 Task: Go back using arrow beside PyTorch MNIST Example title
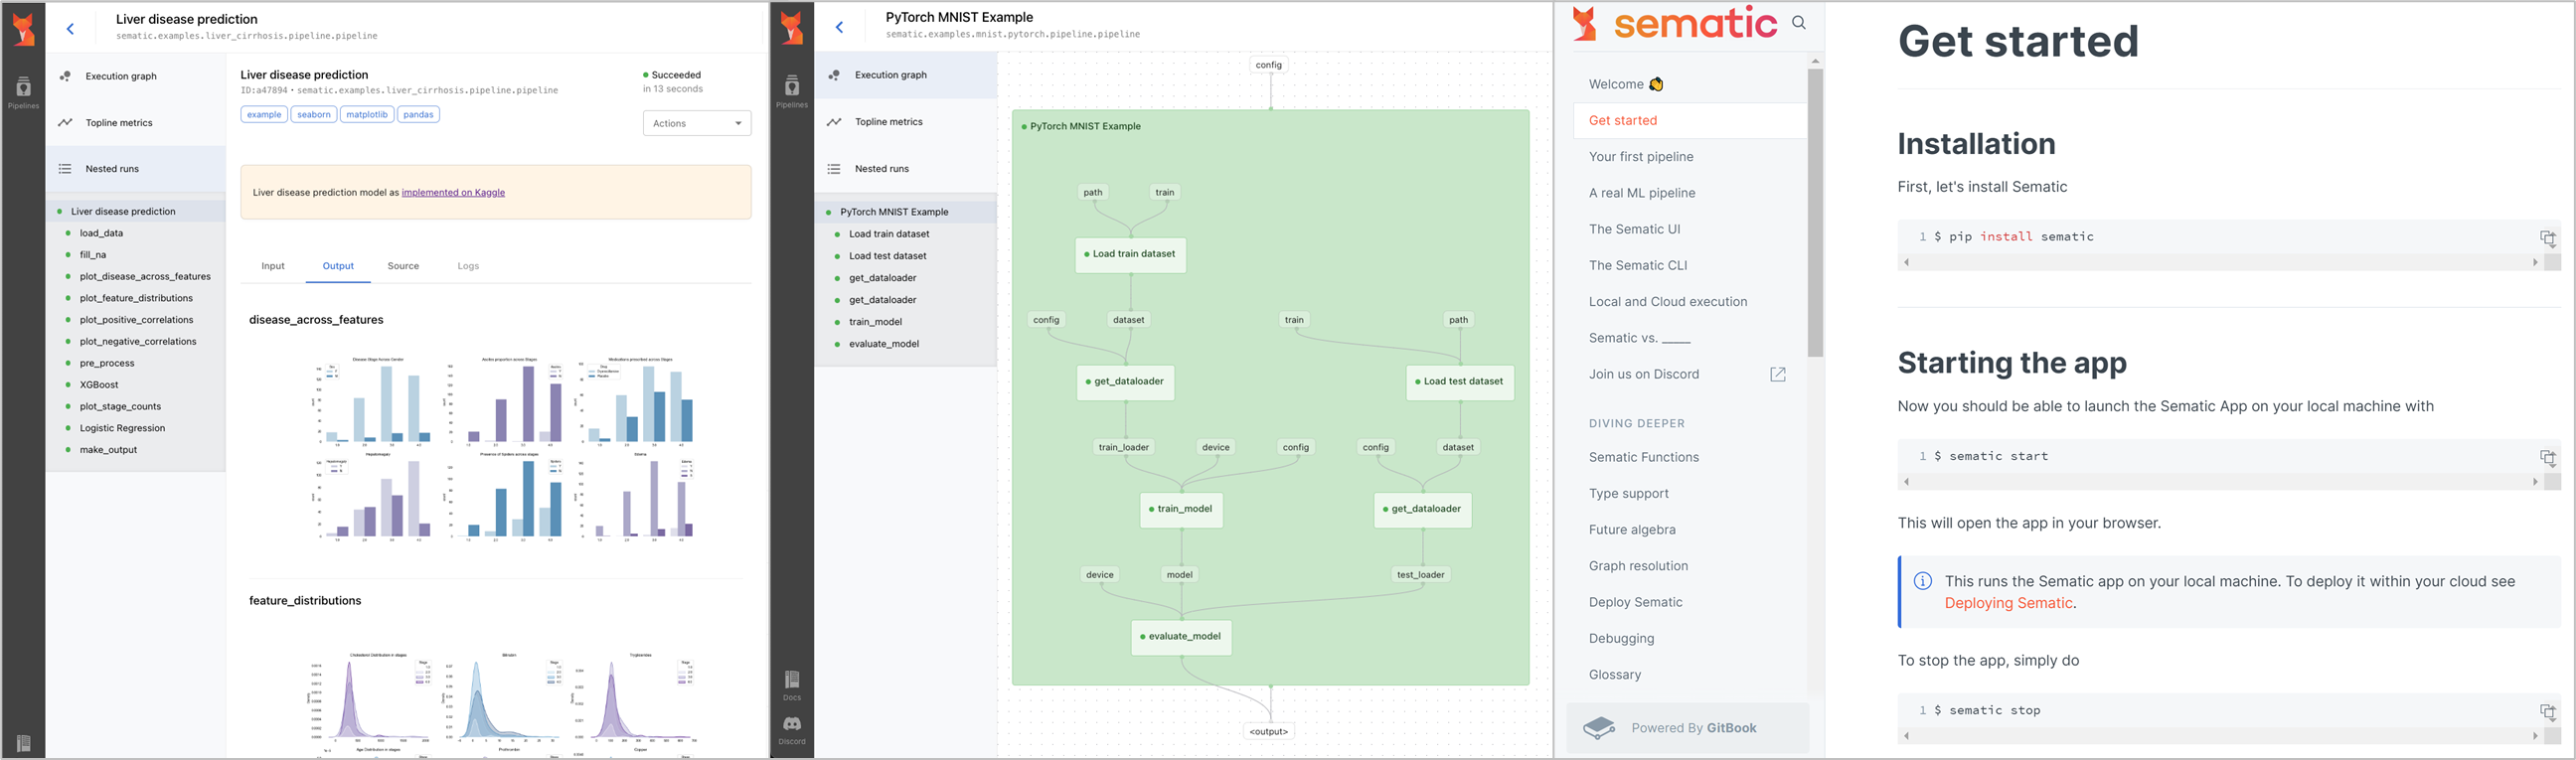click(839, 27)
